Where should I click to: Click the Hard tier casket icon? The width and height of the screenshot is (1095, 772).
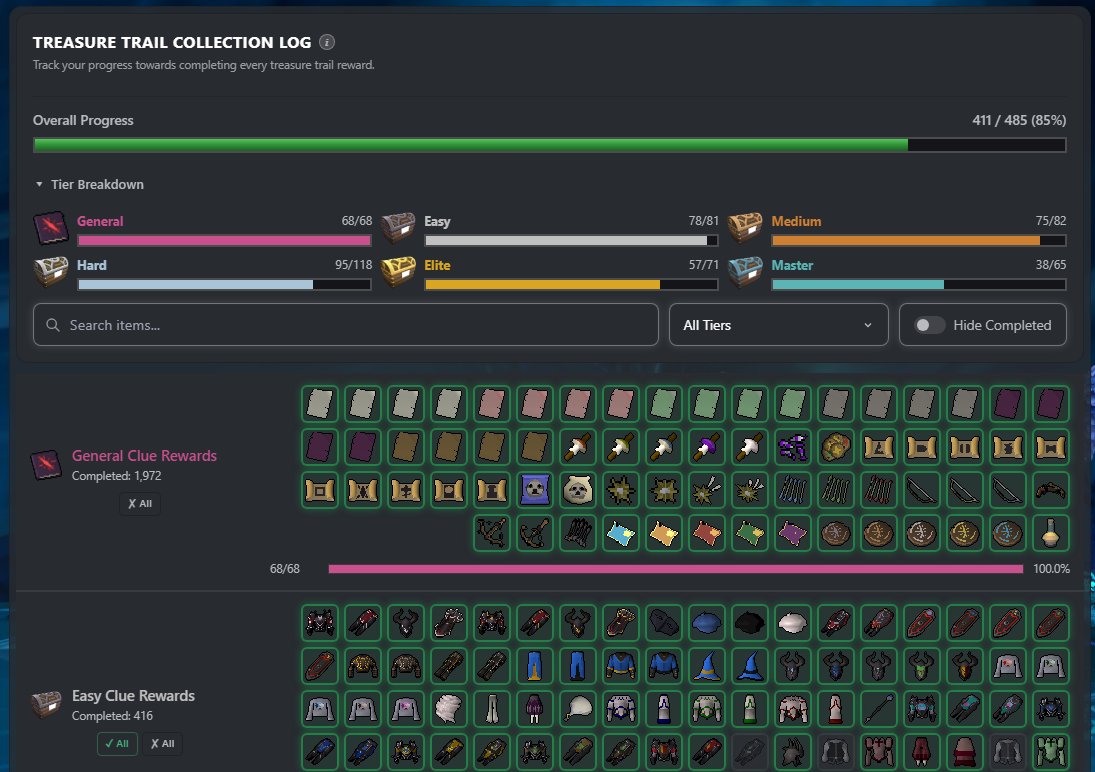[51, 272]
